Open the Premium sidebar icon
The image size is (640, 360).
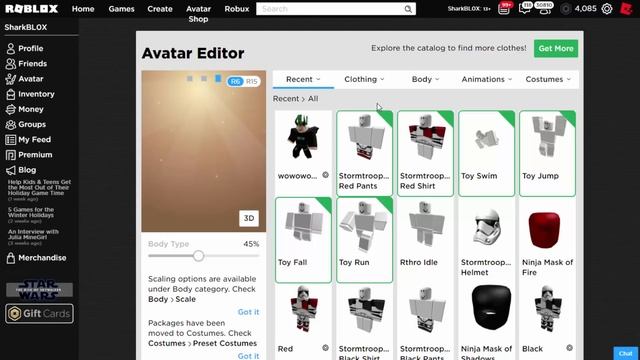(x=11, y=155)
